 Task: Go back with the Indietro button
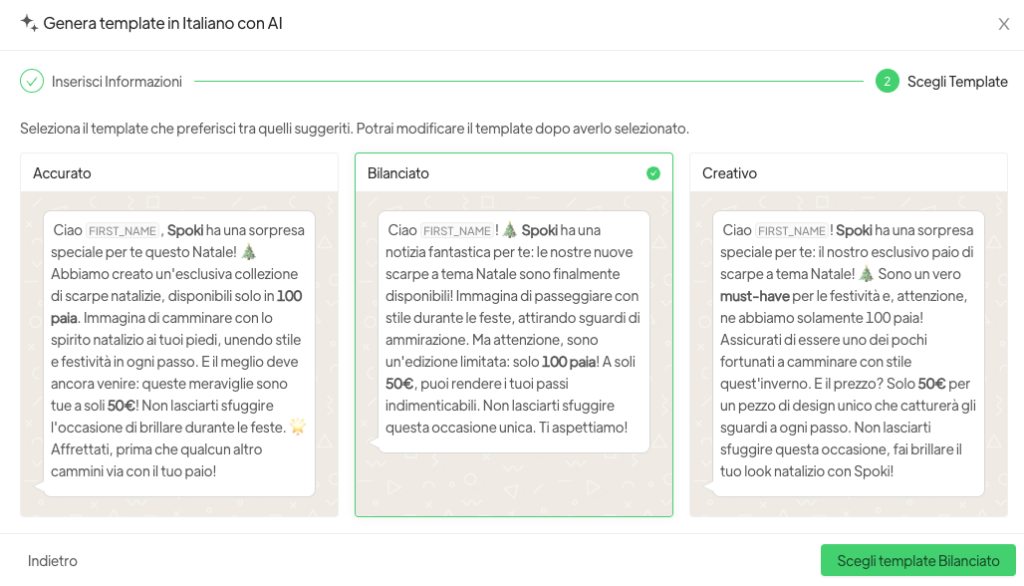click(x=53, y=561)
